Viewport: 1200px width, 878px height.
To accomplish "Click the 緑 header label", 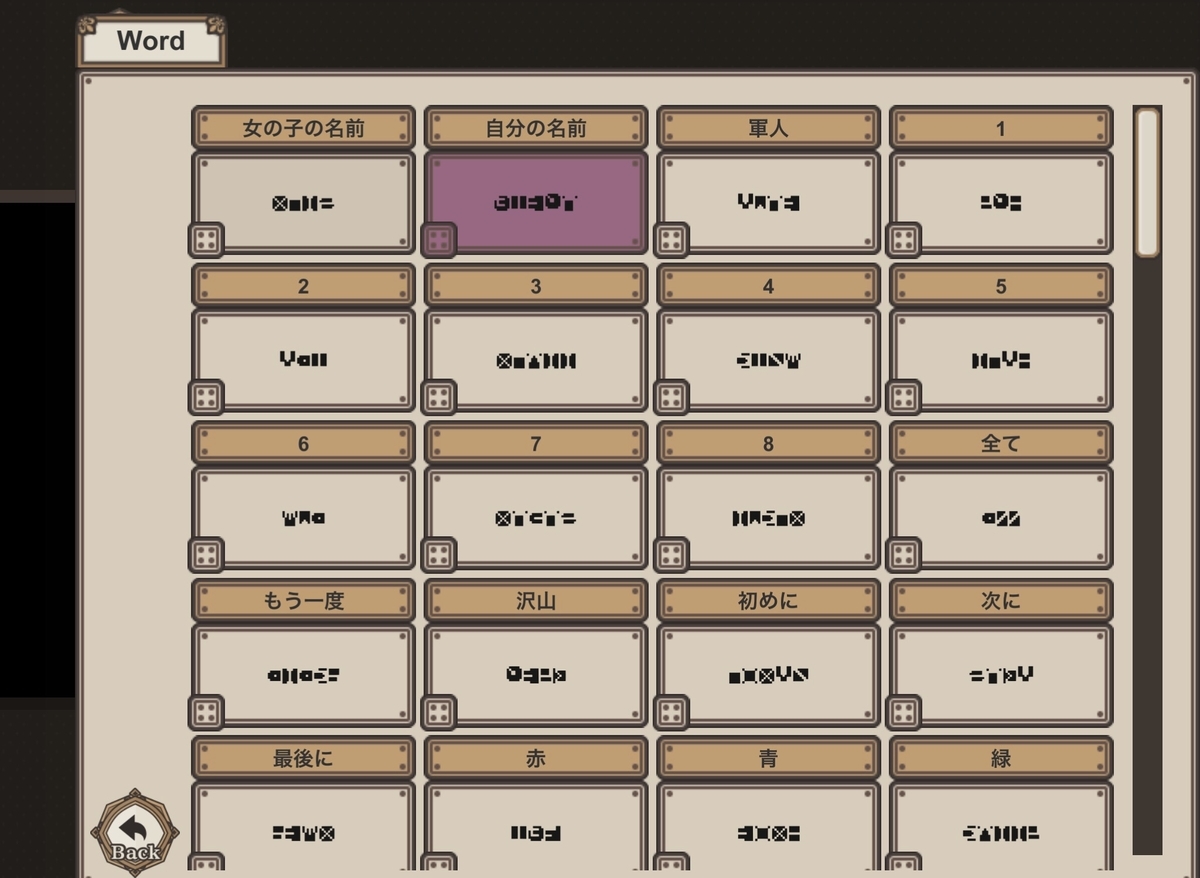I will point(1001,758).
